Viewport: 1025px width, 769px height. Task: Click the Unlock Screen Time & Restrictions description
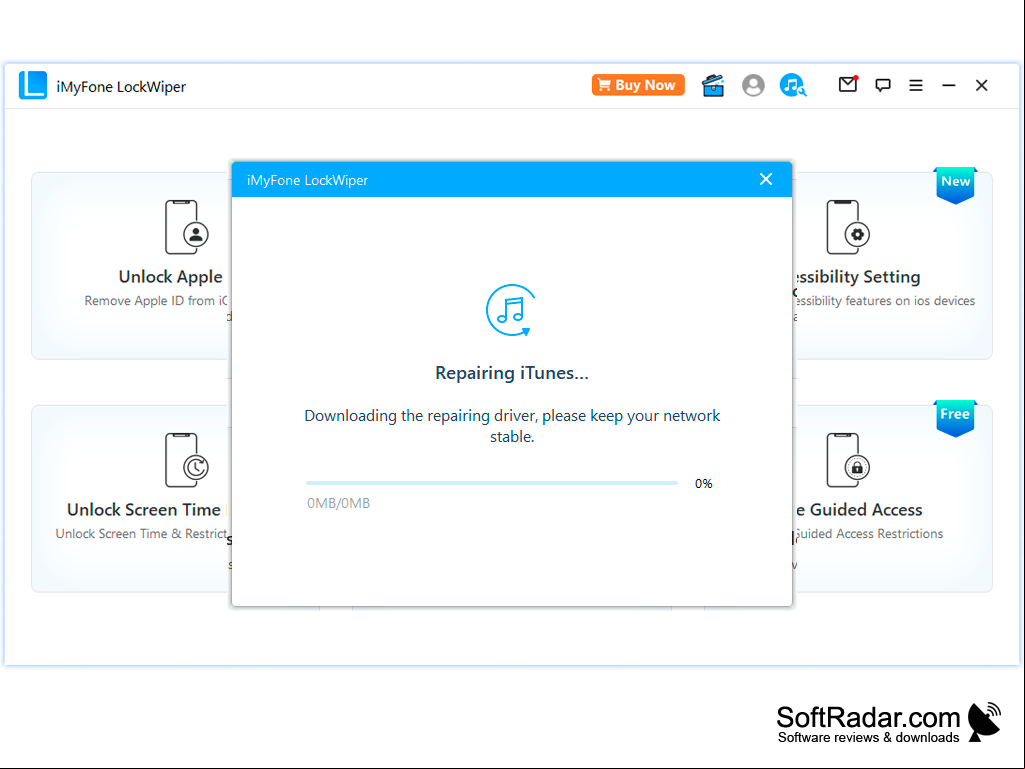141,534
